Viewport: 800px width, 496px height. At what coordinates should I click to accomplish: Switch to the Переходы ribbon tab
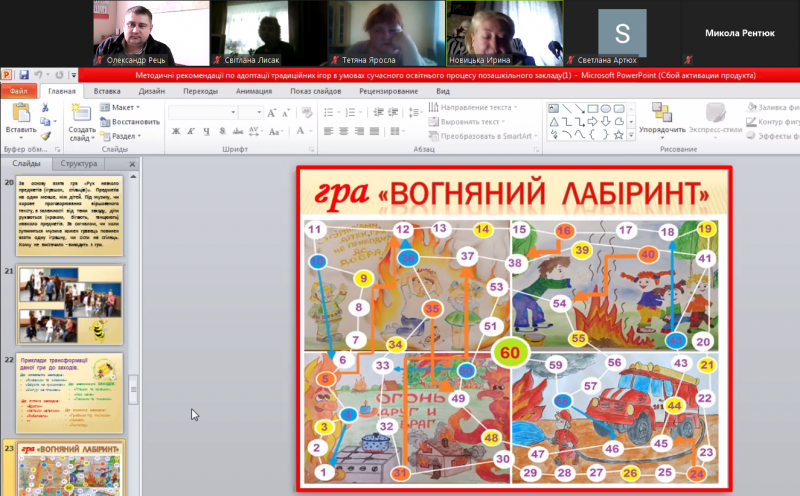(201, 91)
